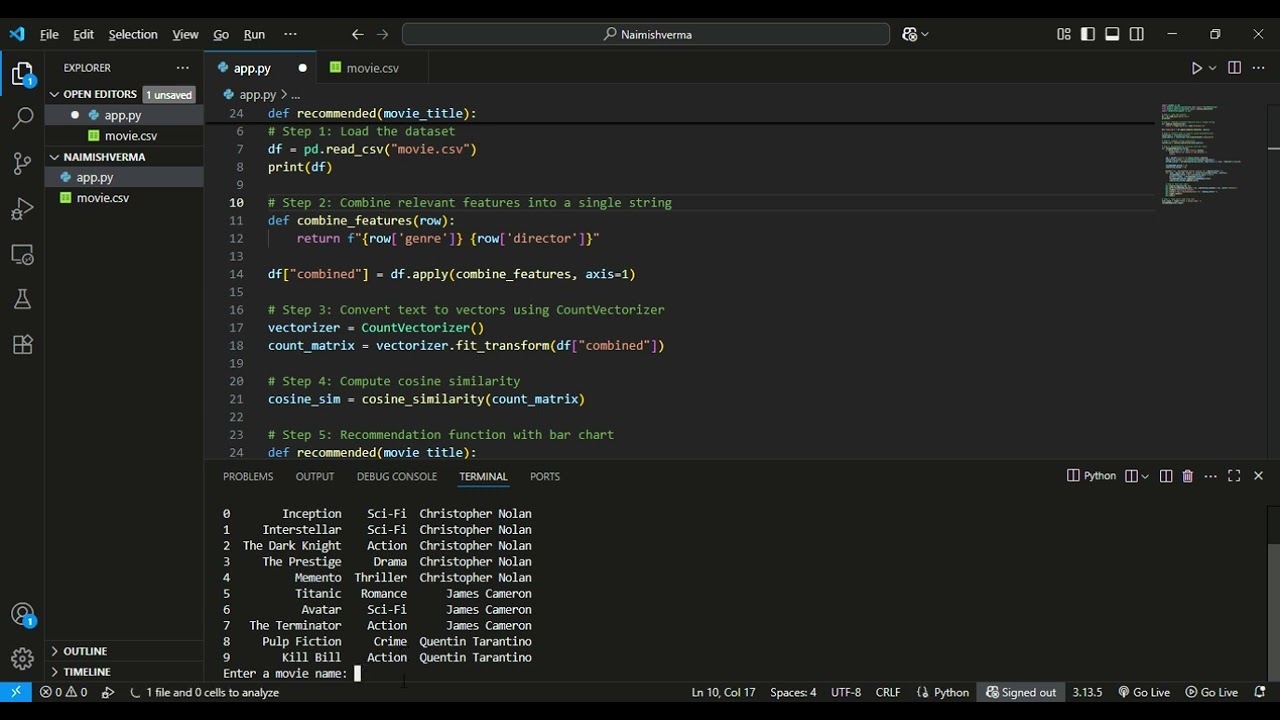Viewport: 1280px width, 720px height.
Task: Open Customize Layout in title bar
Action: (x=1064, y=34)
